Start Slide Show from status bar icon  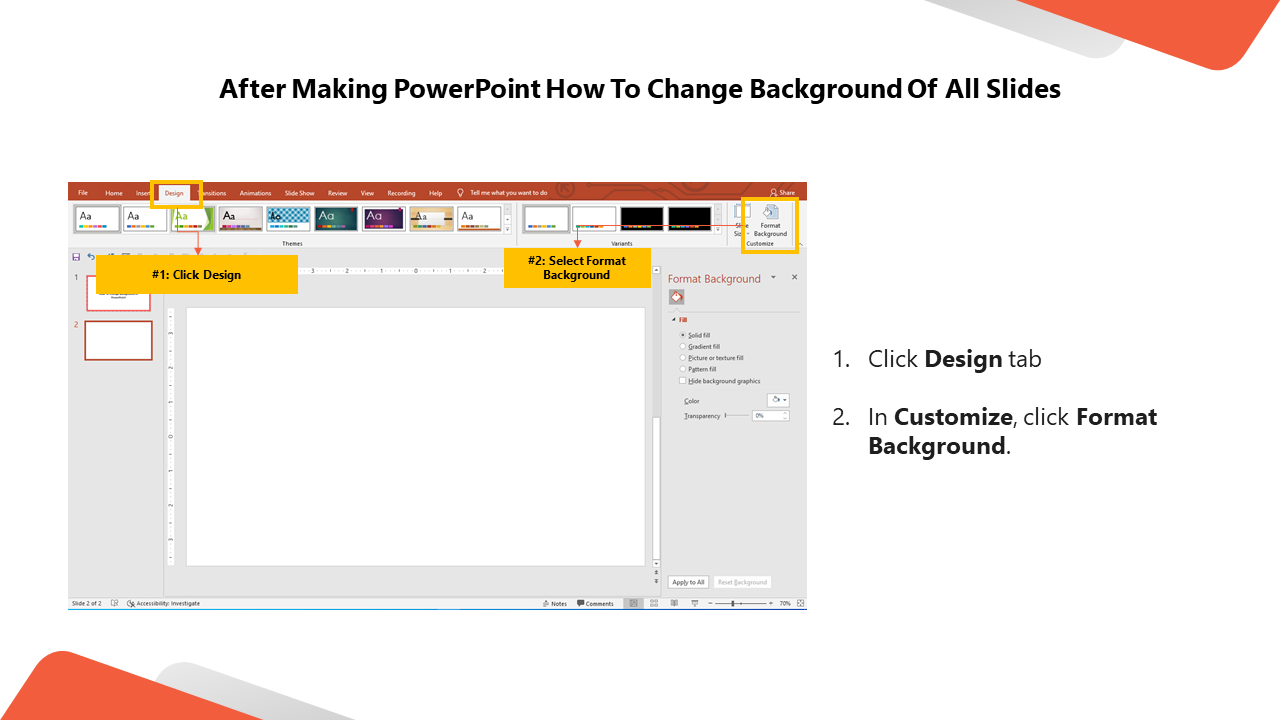click(x=695, y=603)
